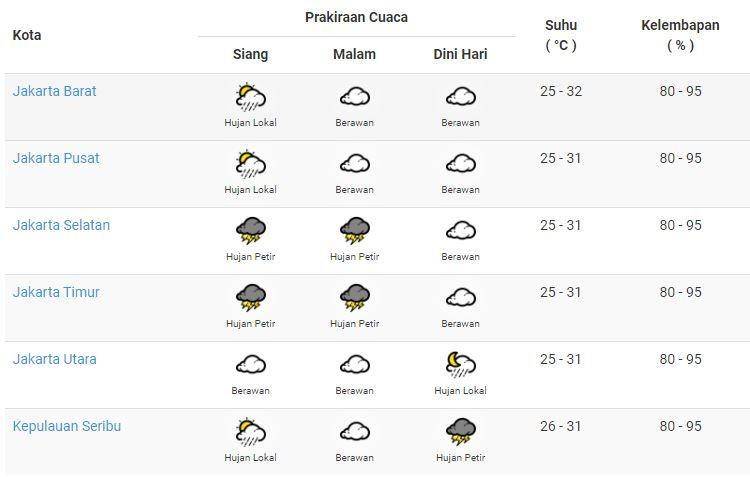Screen dimensions: 750x477
Task: Click Jakarta Selatan's Dini Hari Berawan icon
Action: pyautogui.click(x=460, y=231)
